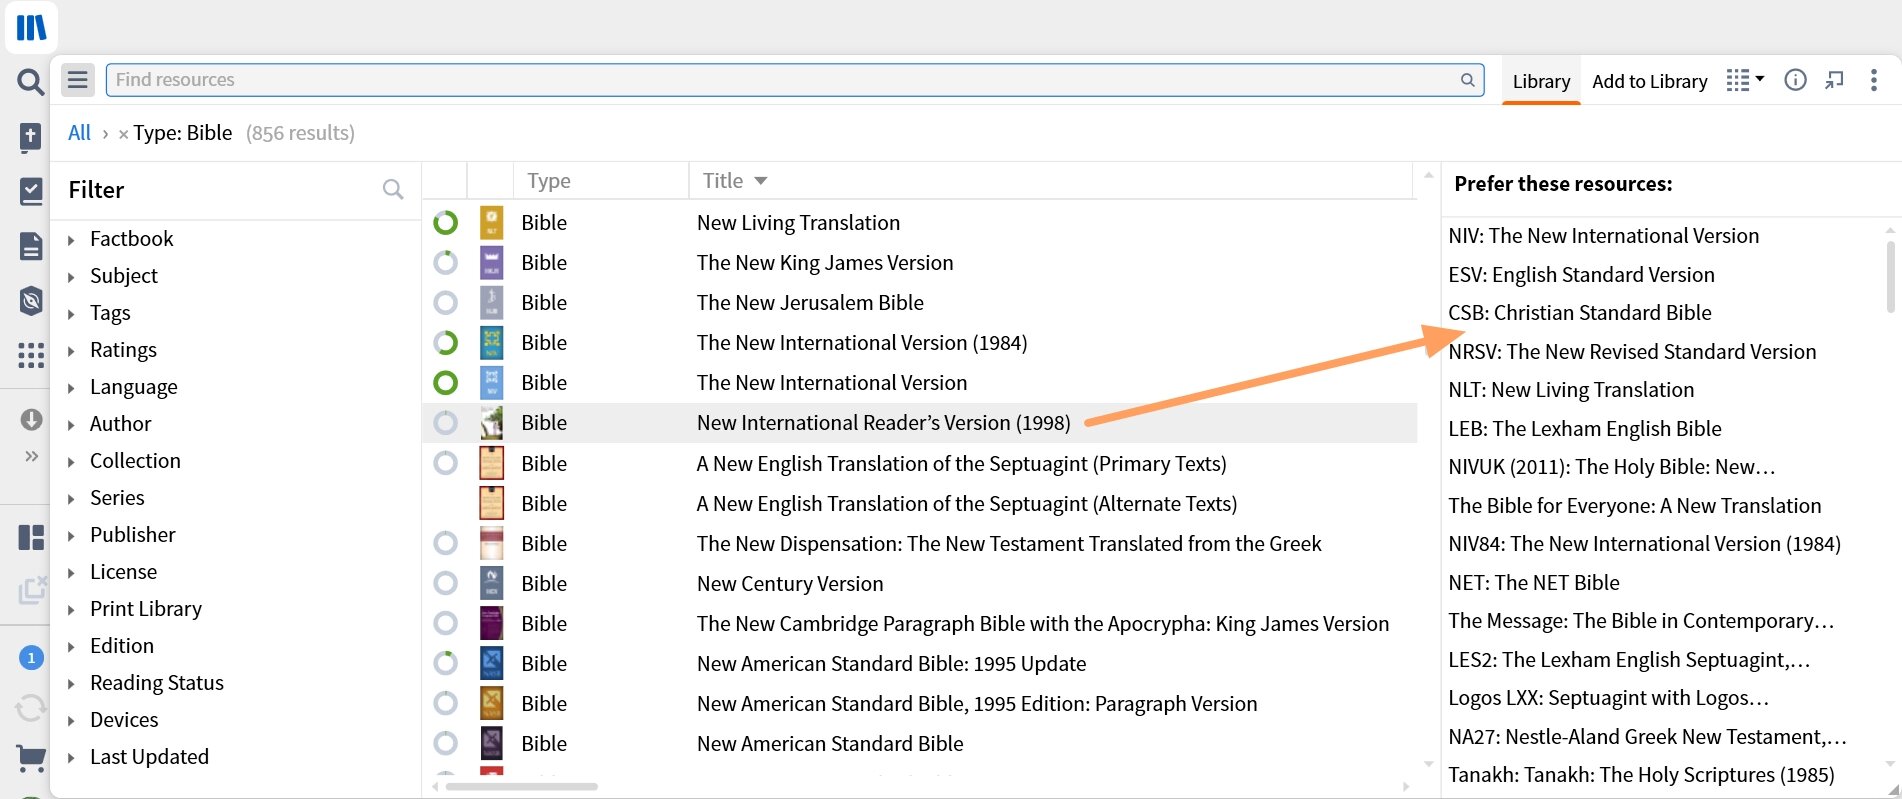Toggle status circle for NASB 1995 Update

(x=445, y=663)
